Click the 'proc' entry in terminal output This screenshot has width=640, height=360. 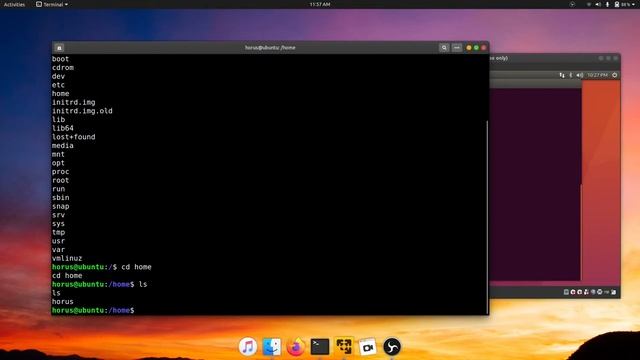[60, 172]
